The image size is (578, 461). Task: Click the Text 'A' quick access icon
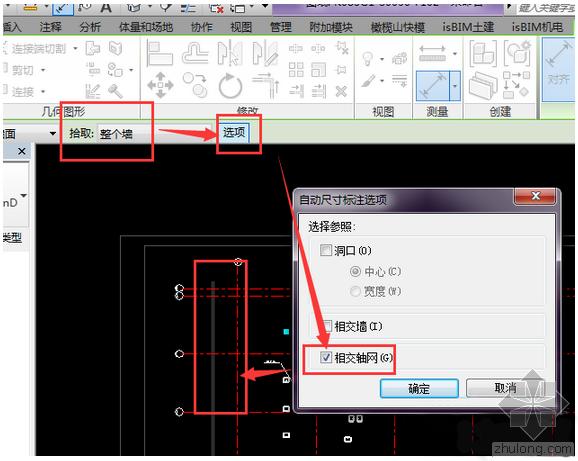106,8
